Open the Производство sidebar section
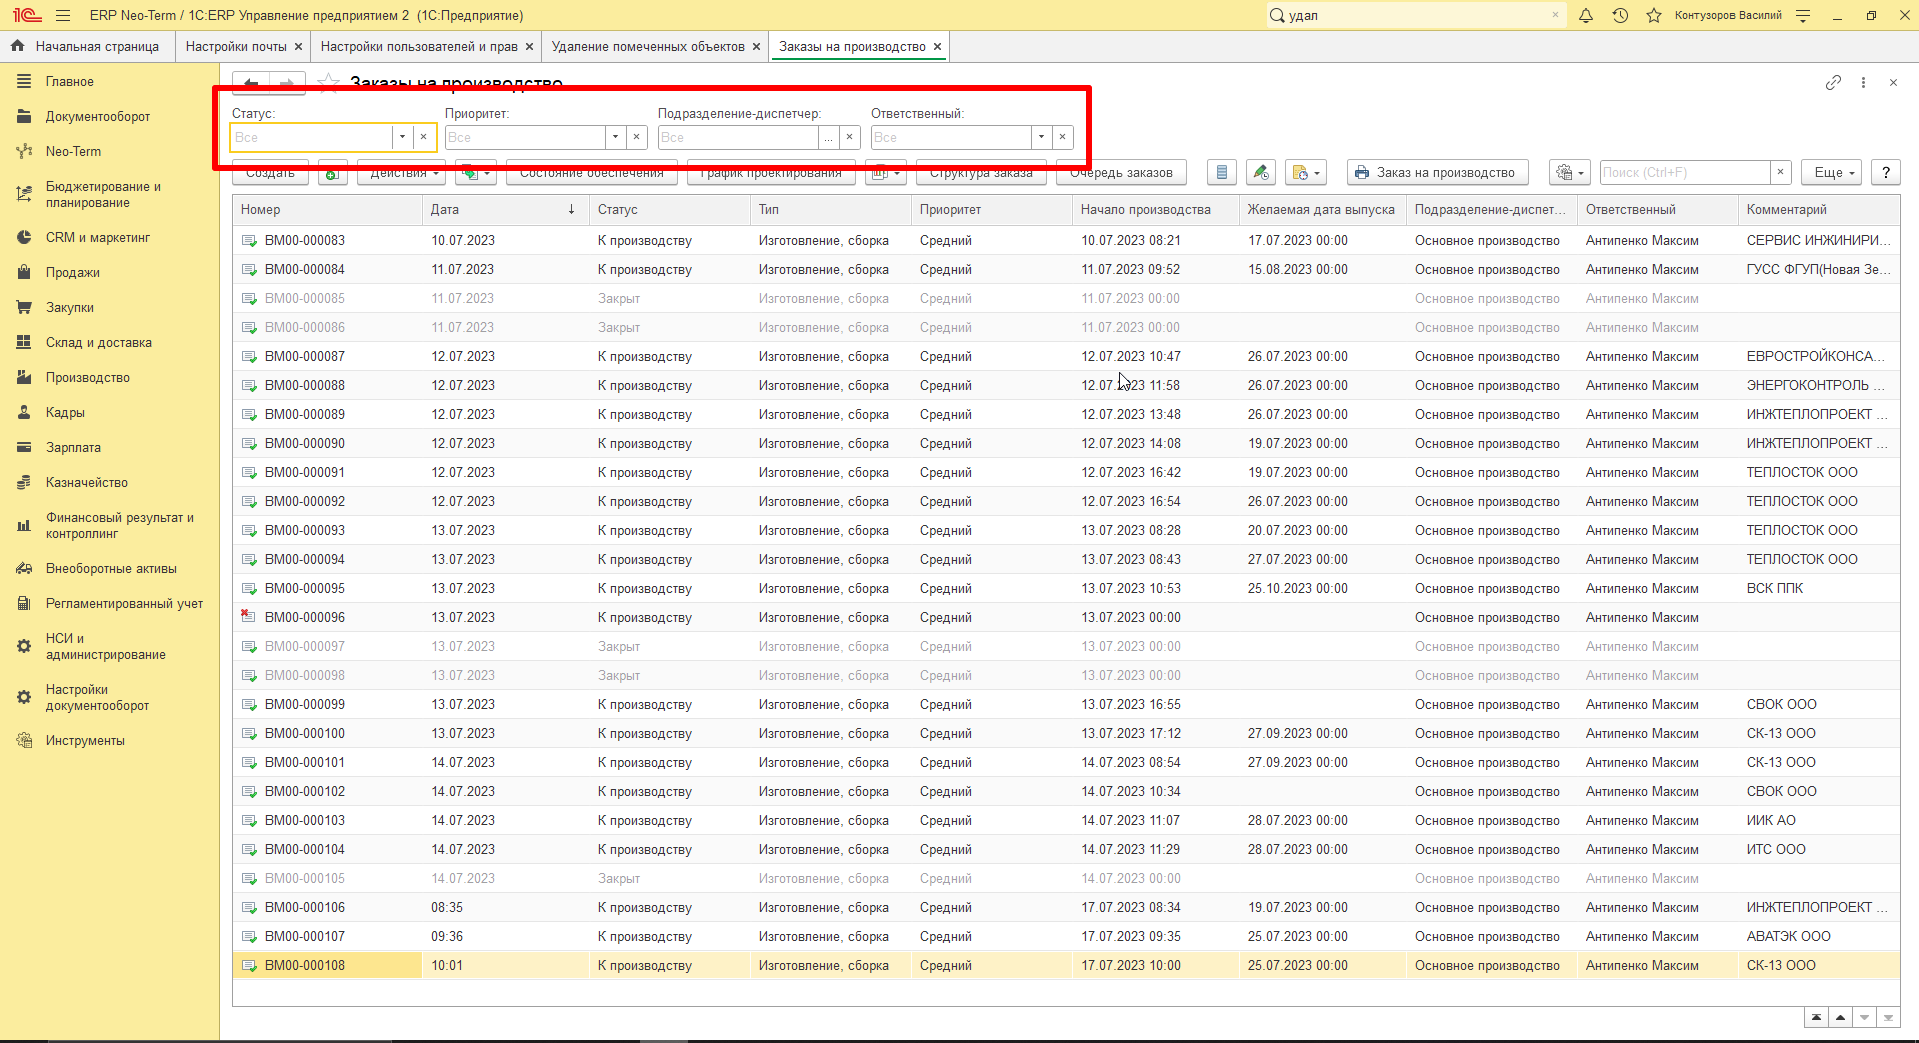Image resolution: width=1919 pixels, height=1043 pixels. pos(88,377)
